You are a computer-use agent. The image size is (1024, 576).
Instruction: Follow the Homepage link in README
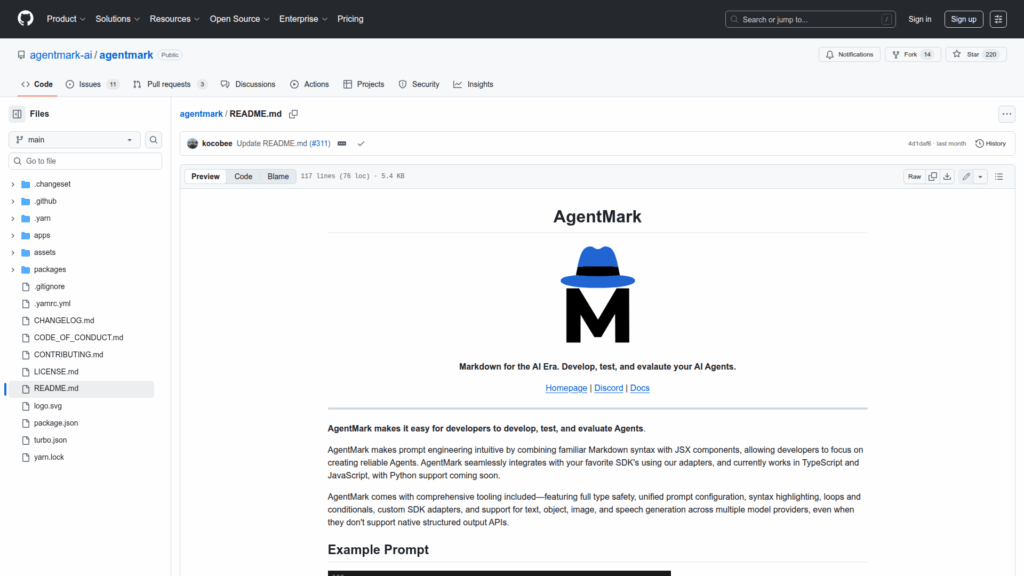(x=566, y=388)
